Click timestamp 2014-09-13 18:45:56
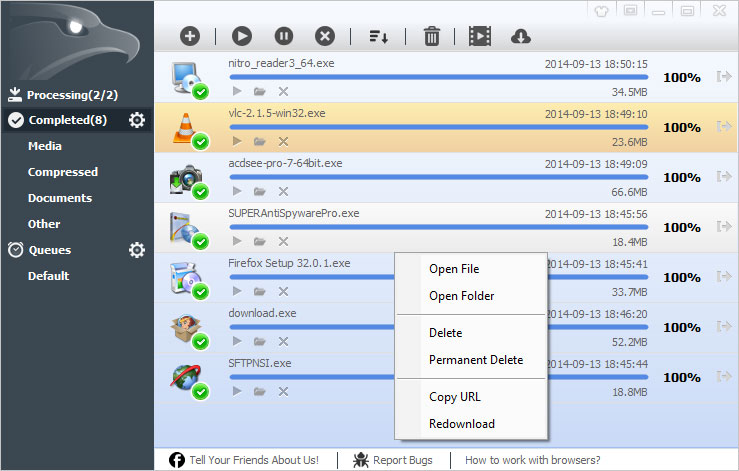Screen dimensions: 739x471 [x=596, y=214]
